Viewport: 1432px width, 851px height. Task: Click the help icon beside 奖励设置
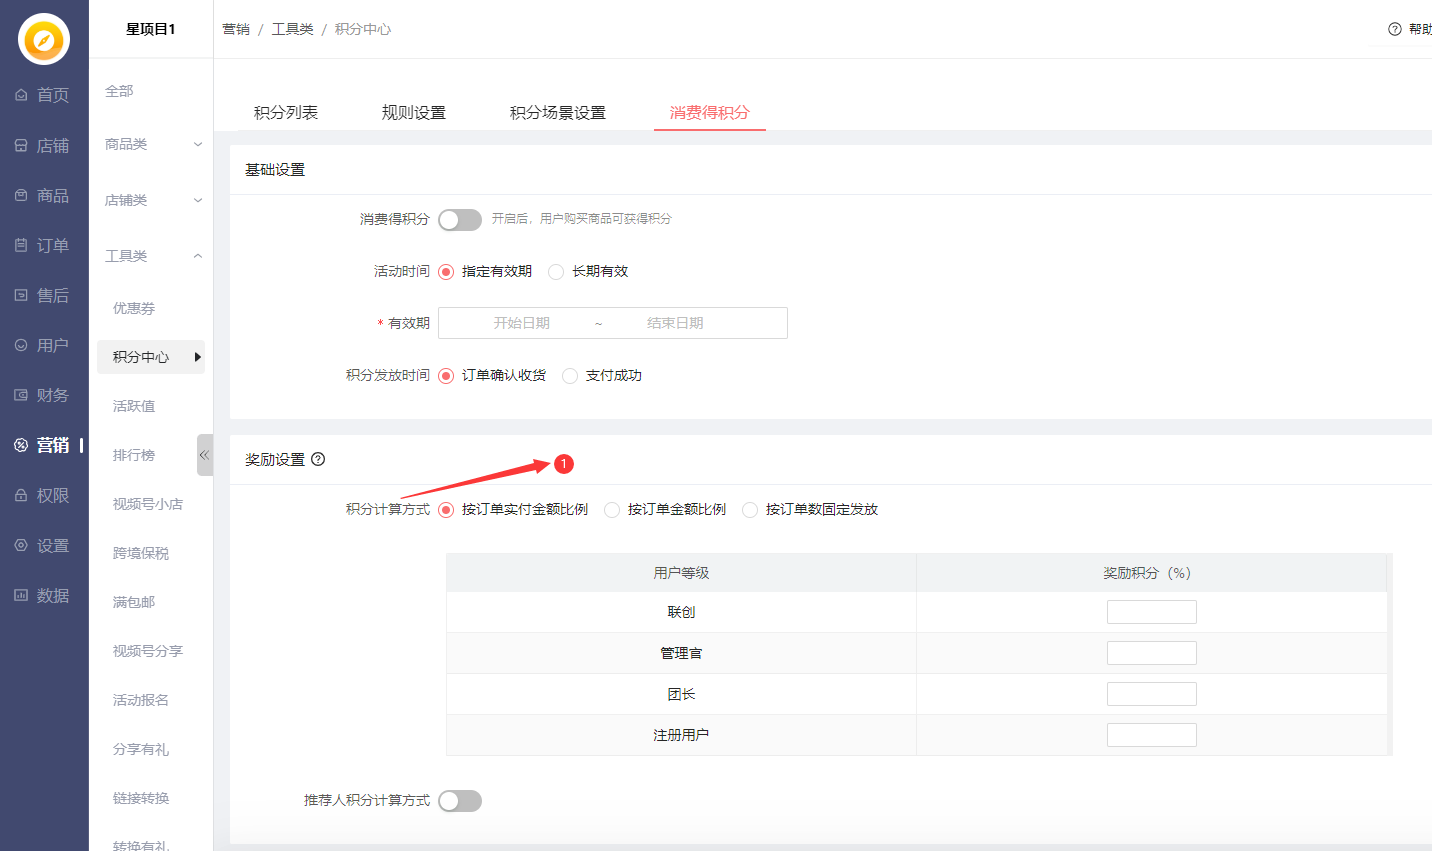pos(318,459)
